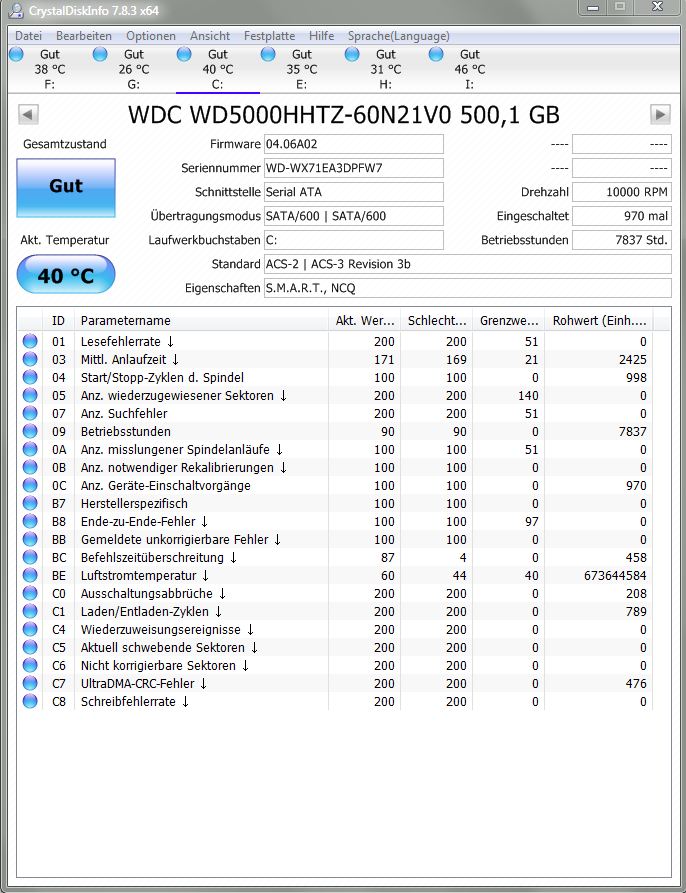Click the status orb for Laden/Entladen-Zyklen
This screenshot has height=893, width=686.
click(30, 611)
